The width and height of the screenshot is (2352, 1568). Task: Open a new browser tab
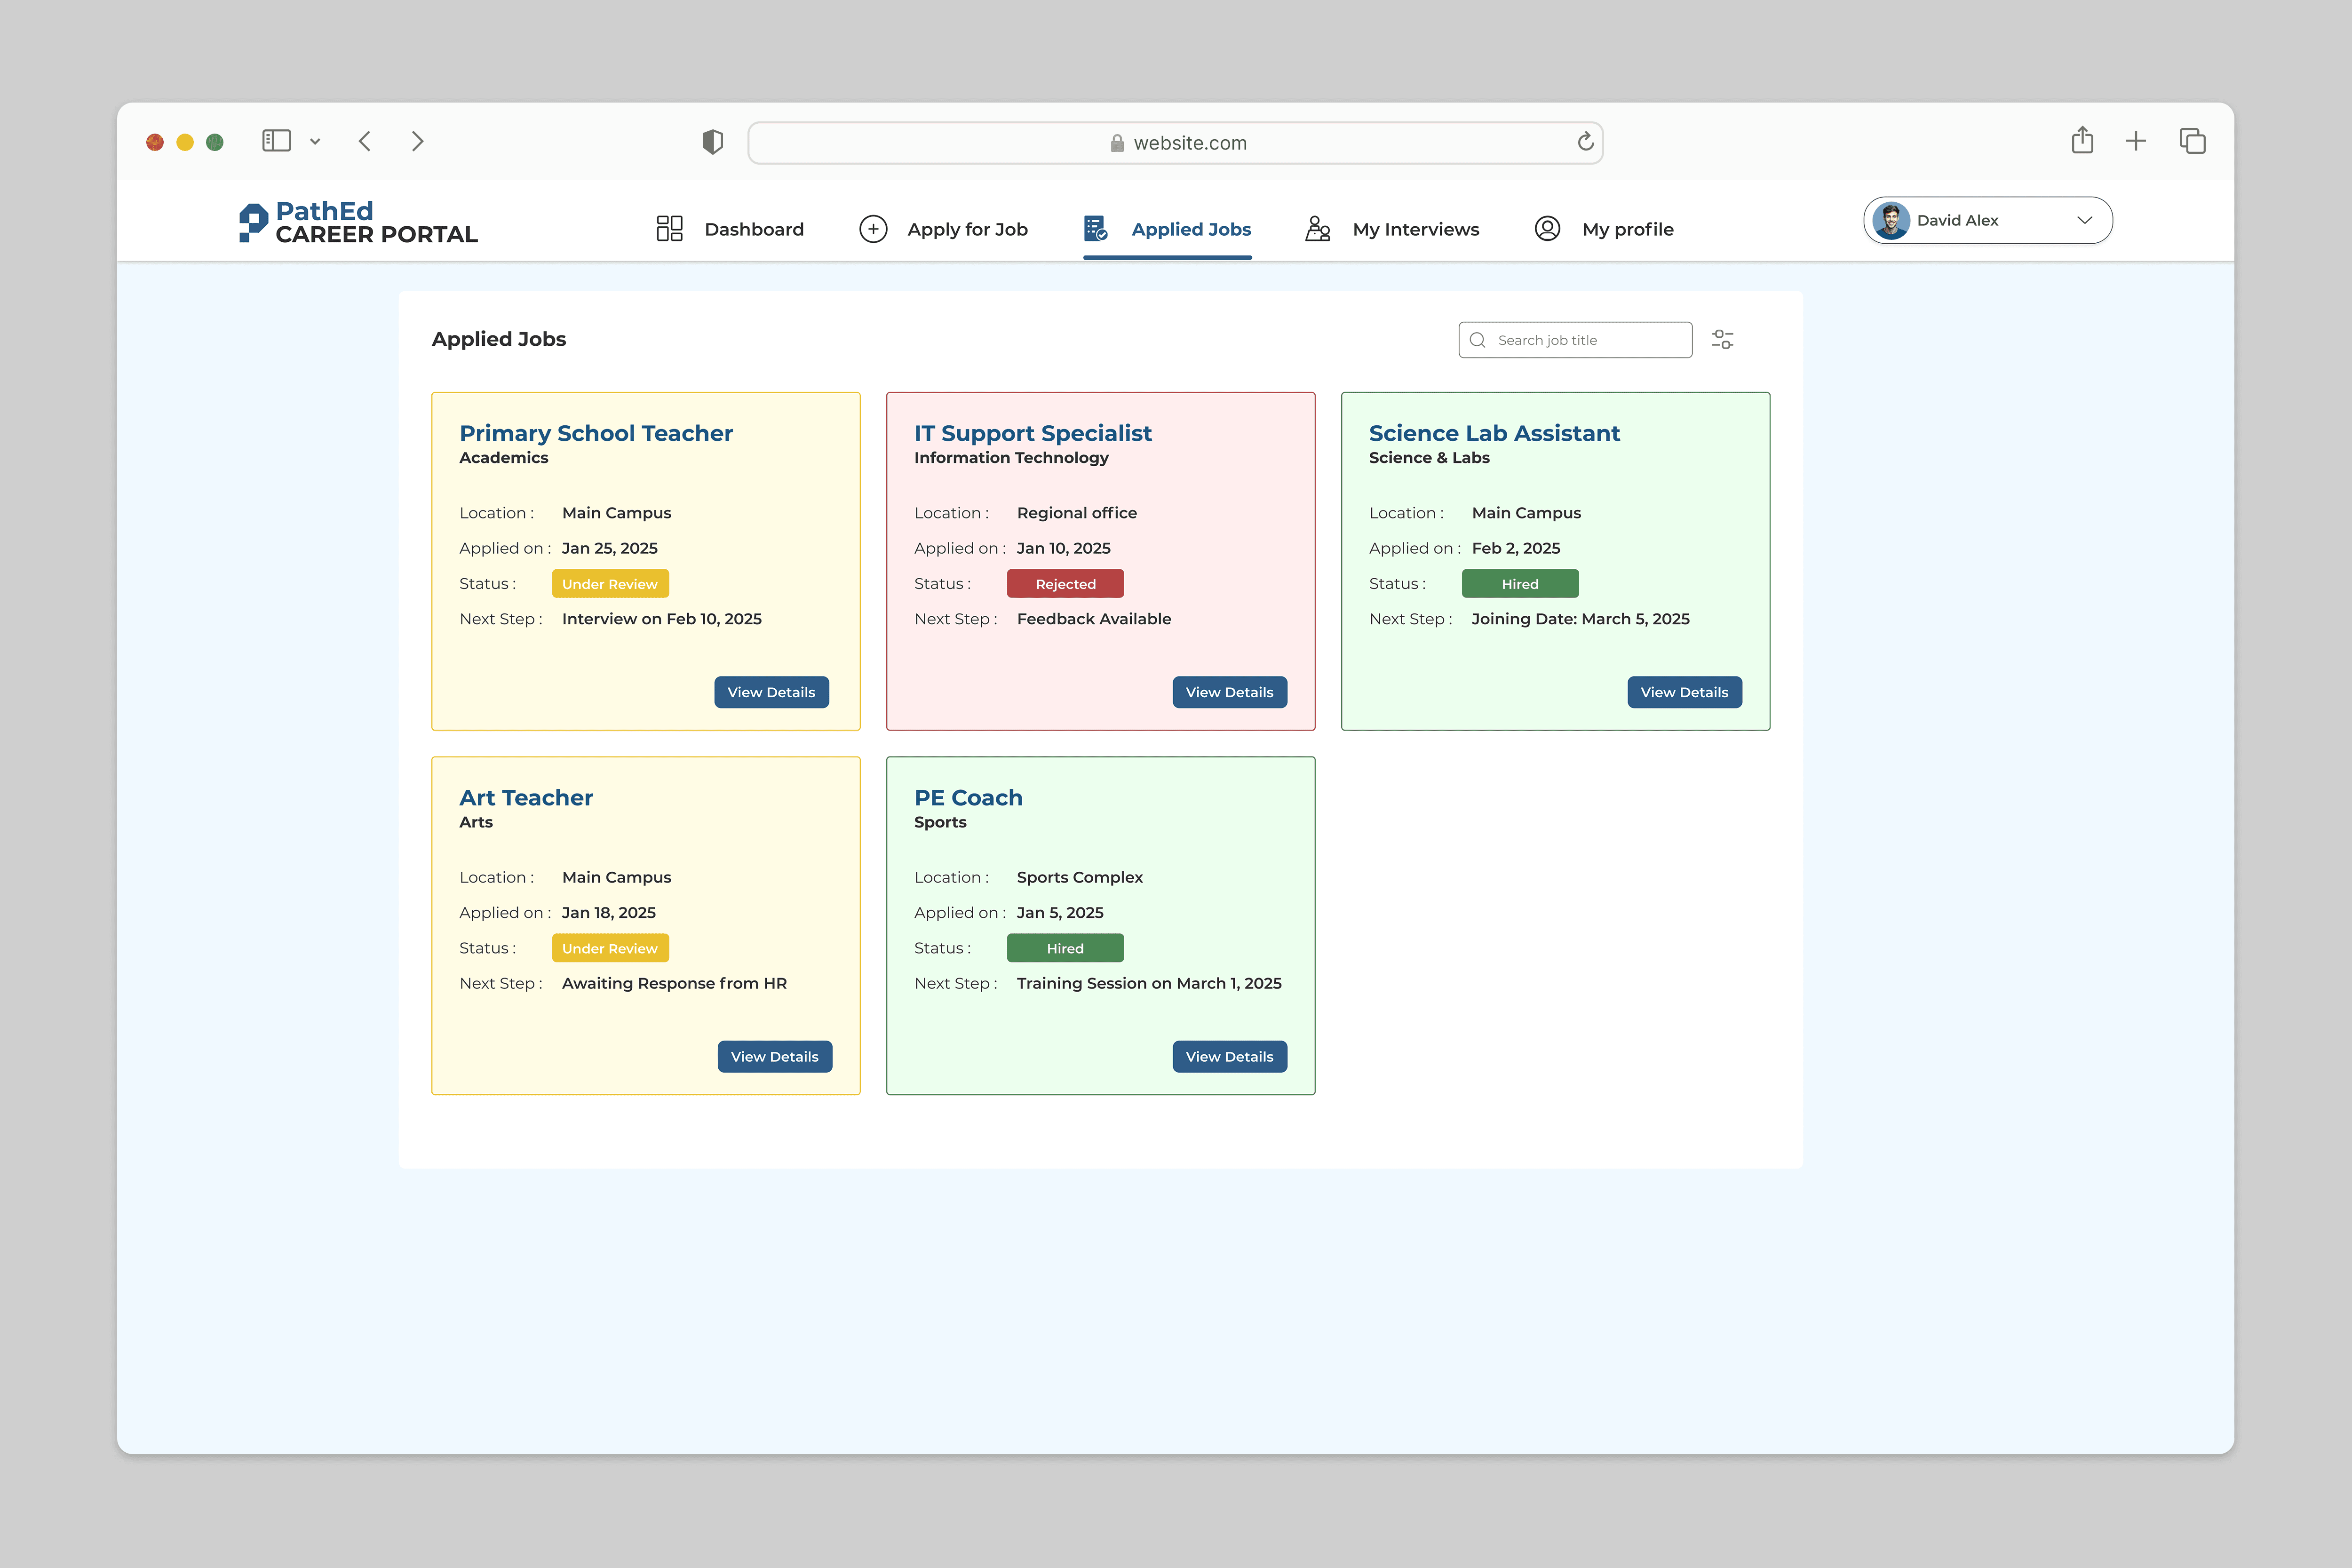point(2136,141)
